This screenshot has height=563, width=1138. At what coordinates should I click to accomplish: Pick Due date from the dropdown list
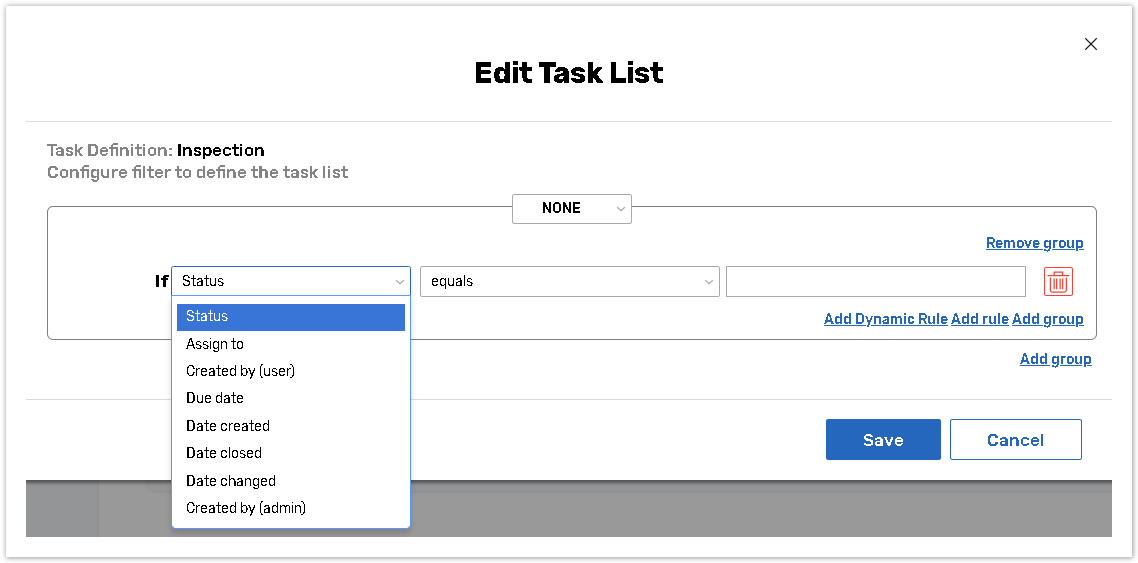click(x=215, y=398)
